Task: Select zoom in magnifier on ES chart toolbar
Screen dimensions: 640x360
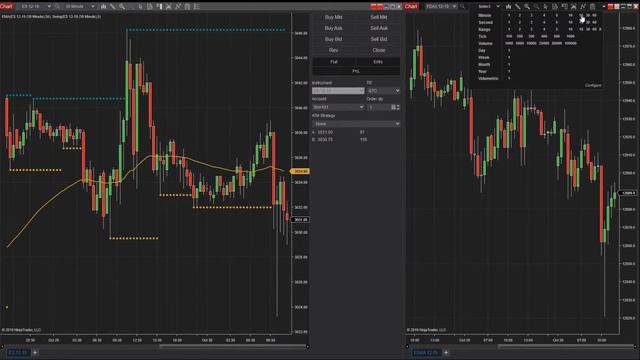Action: (x=122, y=7)
